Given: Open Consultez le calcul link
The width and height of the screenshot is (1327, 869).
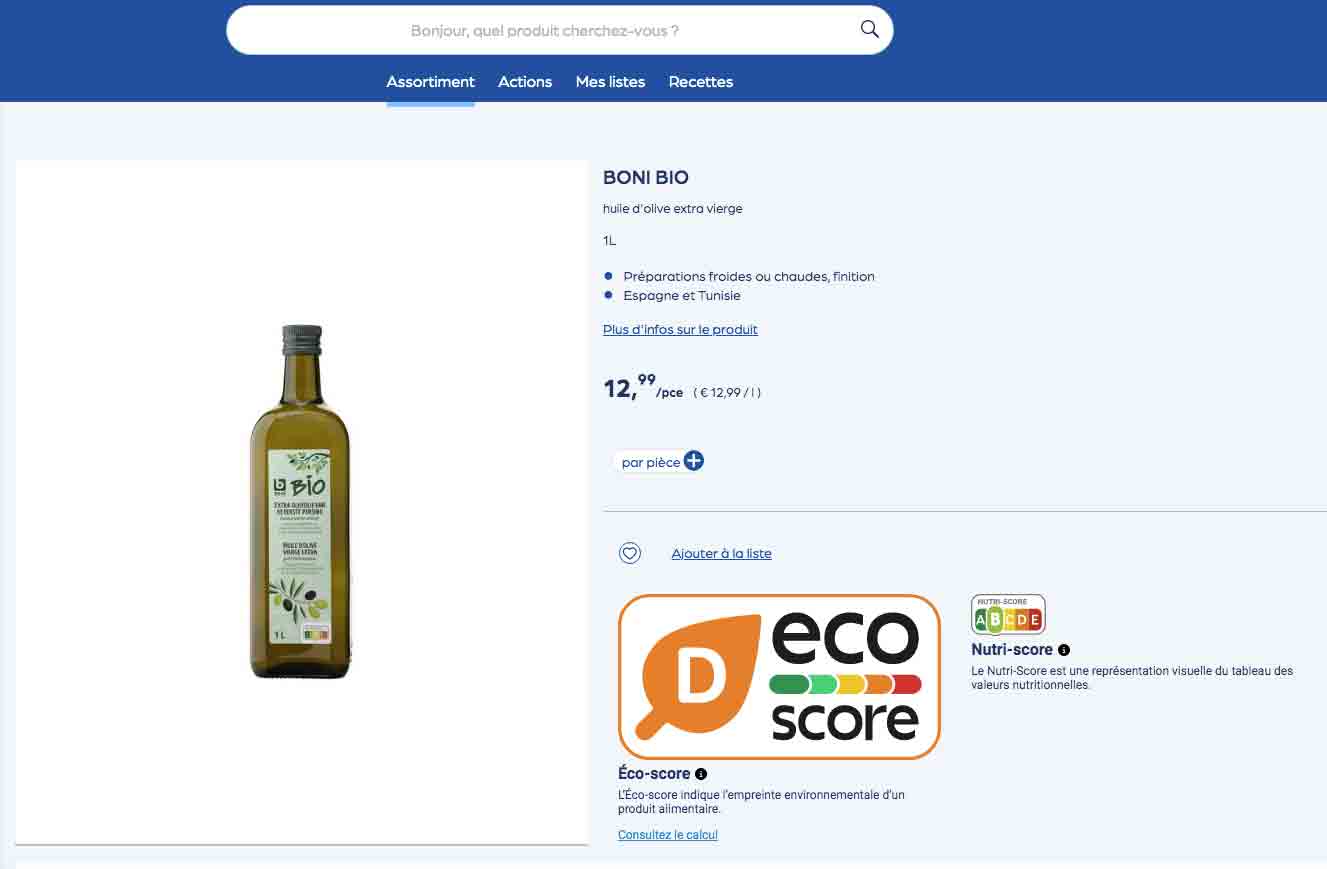Looking at the screenshot, I should (667, 835).
